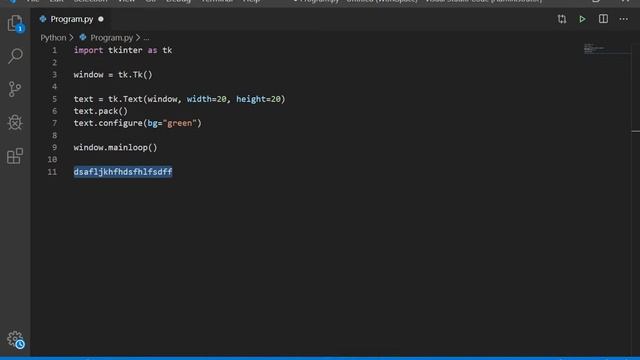640x360 pixels.
Task: Open the Debug view with the bug icon
Action: pos(15,122)
